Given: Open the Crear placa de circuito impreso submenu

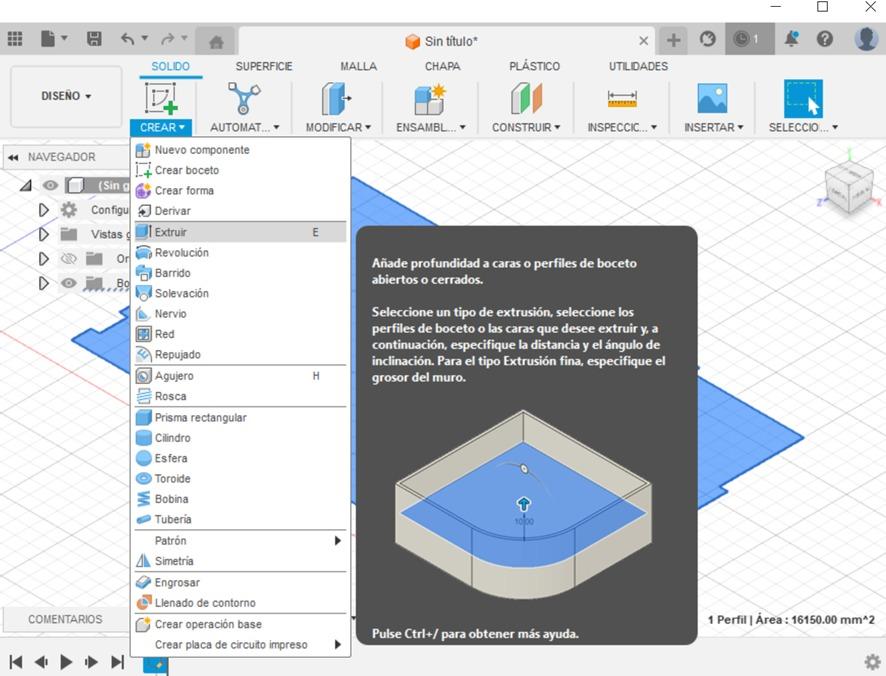Looking at the screenshot, I should pos(240,645).
